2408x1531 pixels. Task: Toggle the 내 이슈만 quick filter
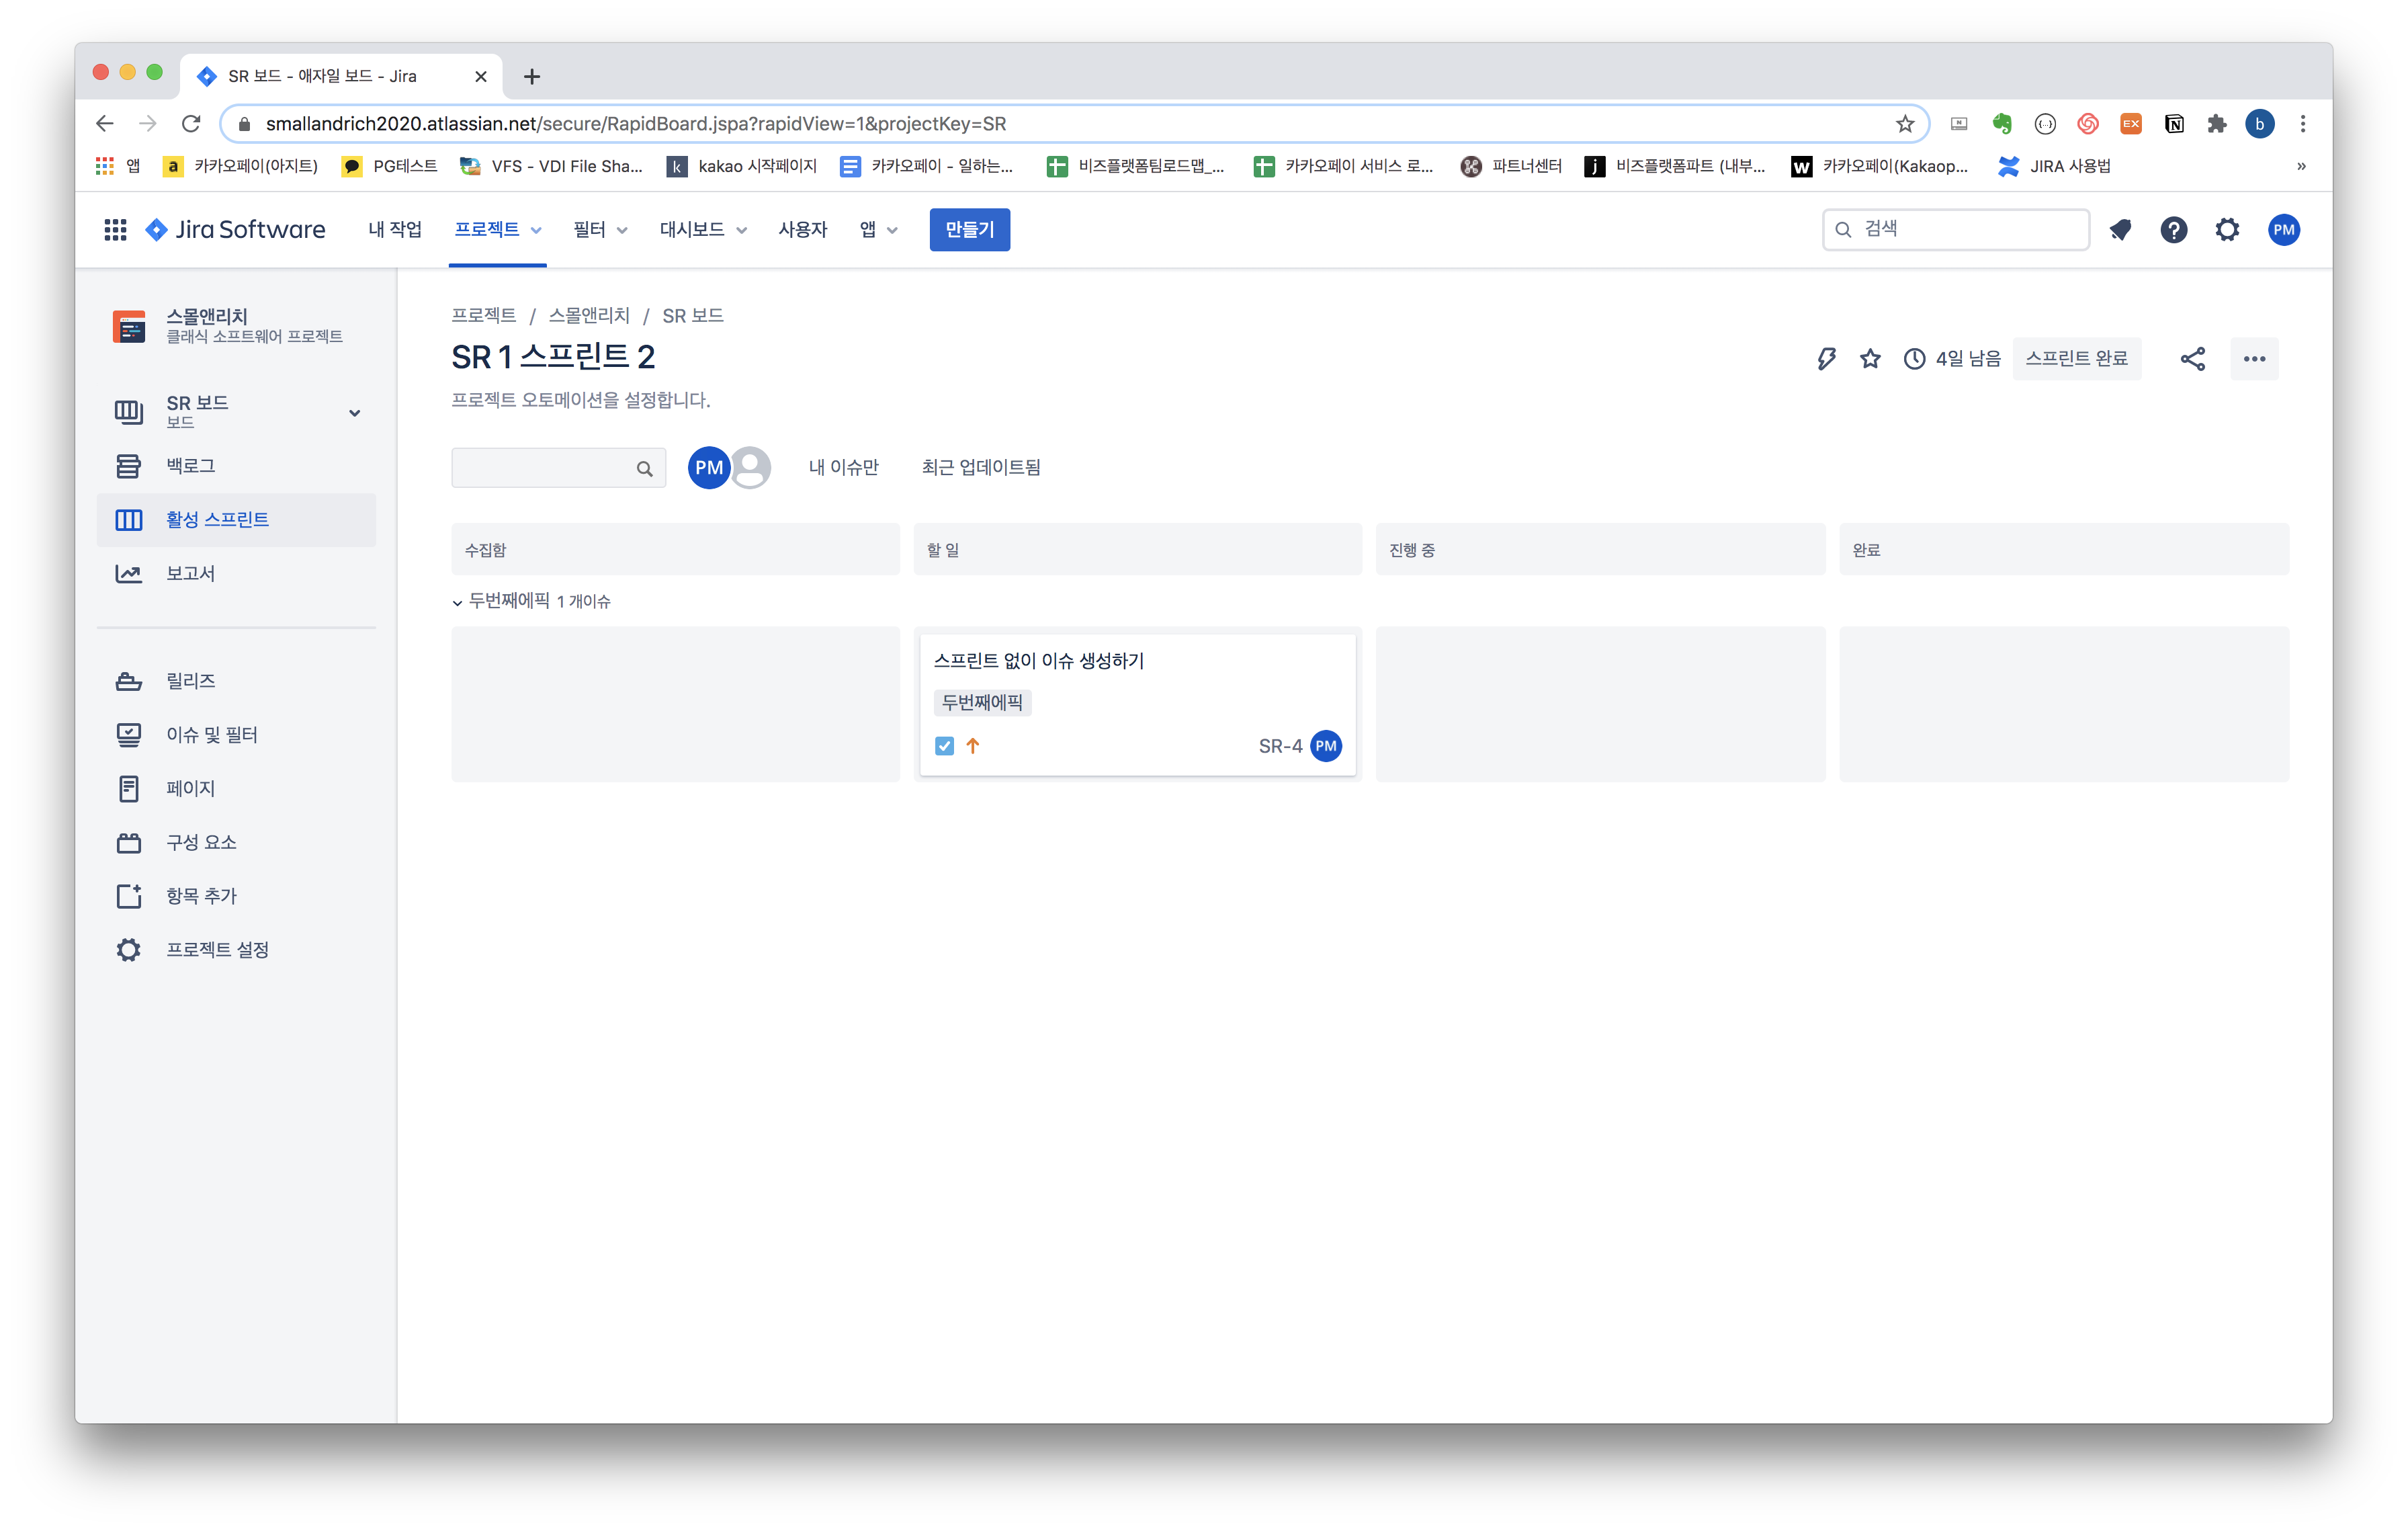coord(843,468)
